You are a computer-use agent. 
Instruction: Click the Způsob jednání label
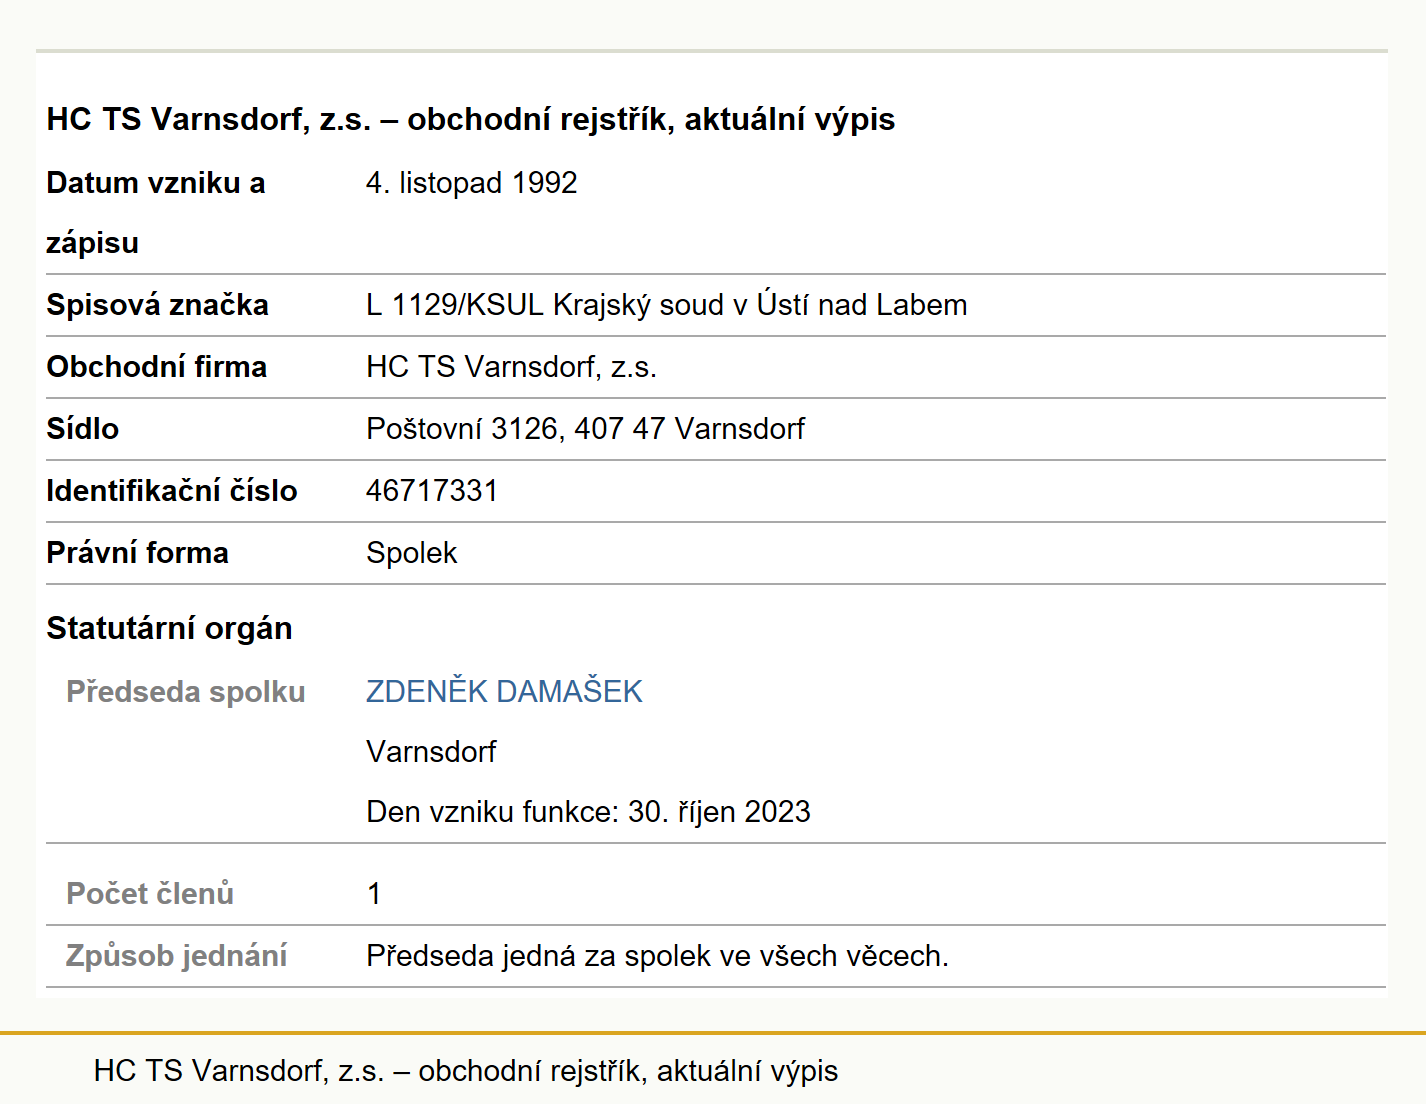tap(177, 956)
